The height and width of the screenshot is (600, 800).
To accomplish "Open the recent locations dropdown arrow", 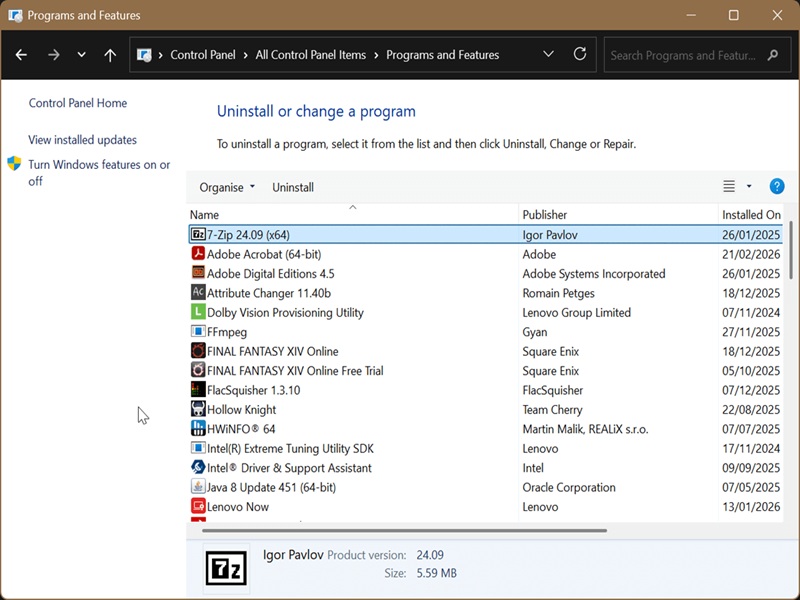I will (x=81, y=55).
